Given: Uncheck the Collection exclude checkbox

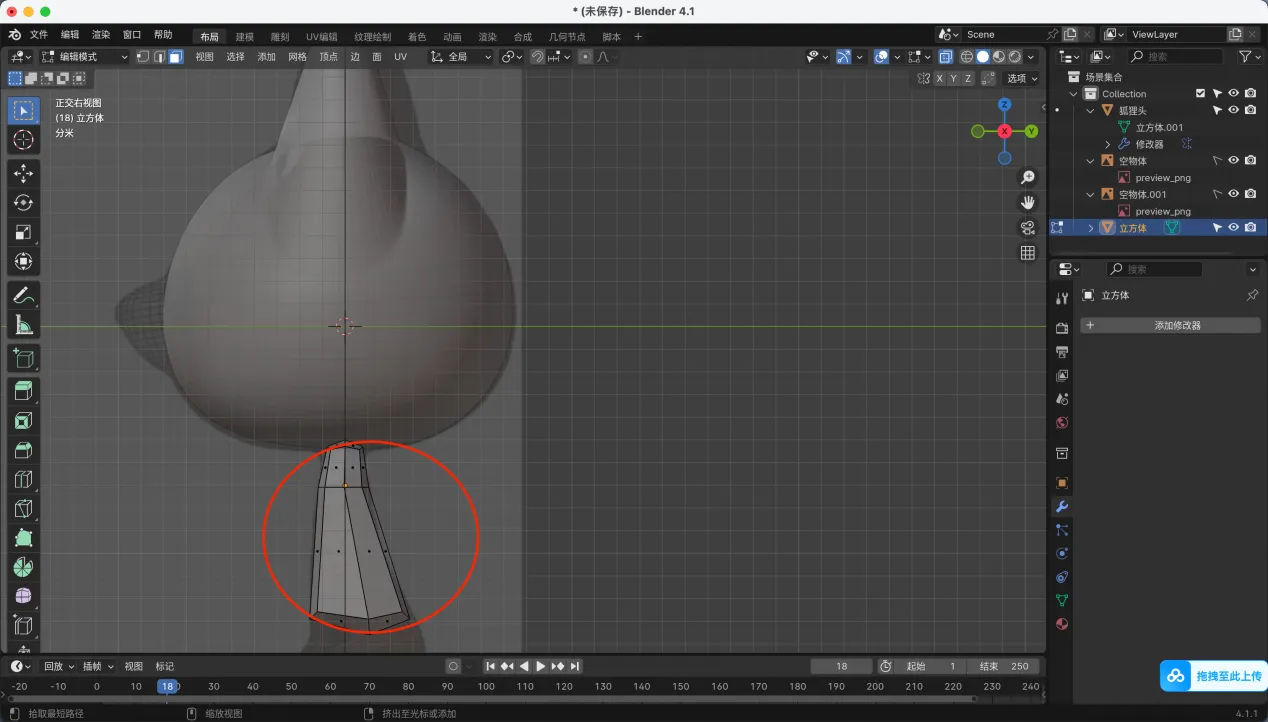Looking at the screenshot, I should 1201,93.
